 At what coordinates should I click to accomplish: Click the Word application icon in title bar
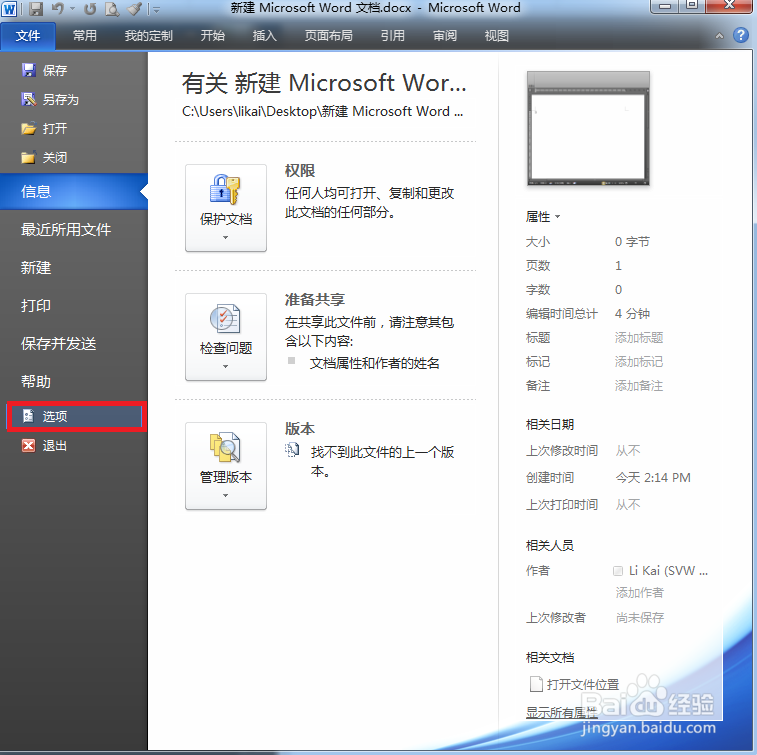tap(9, 9)
